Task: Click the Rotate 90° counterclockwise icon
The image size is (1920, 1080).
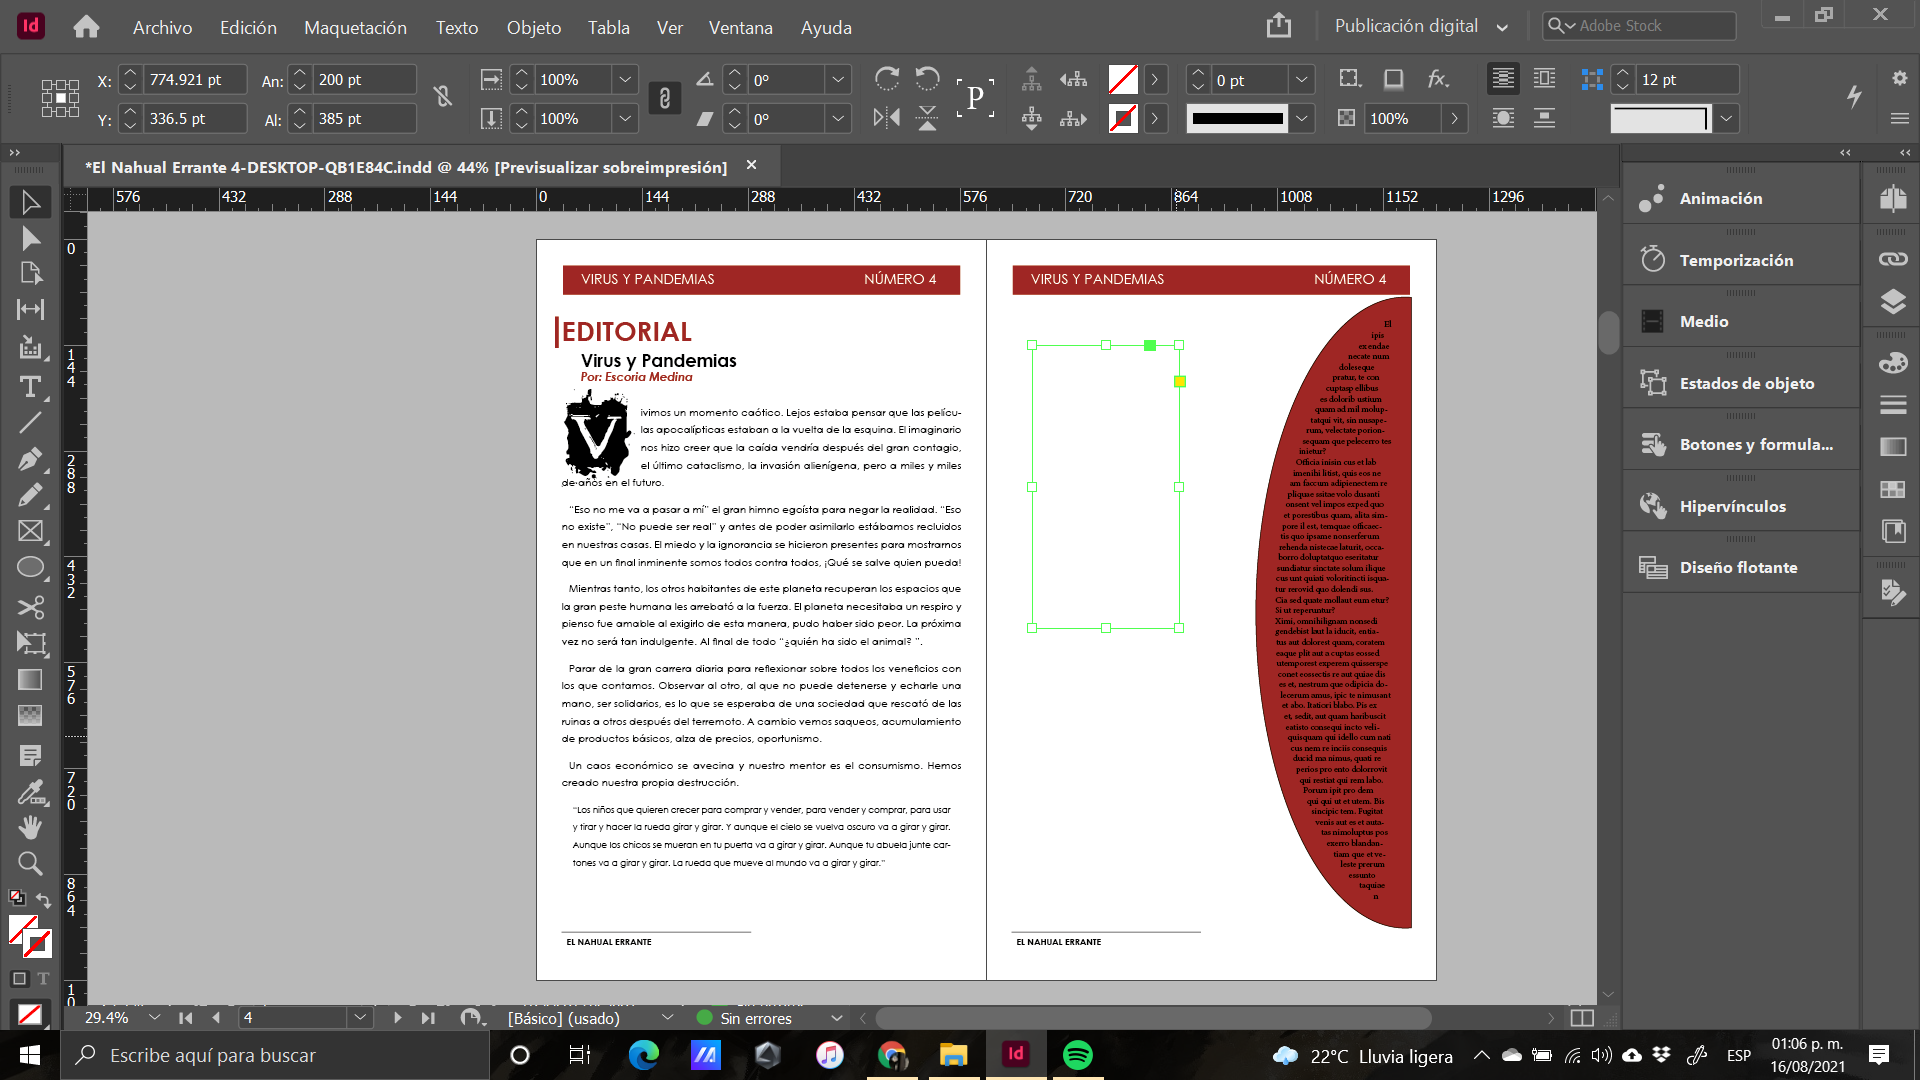Action: coord(927,79)
